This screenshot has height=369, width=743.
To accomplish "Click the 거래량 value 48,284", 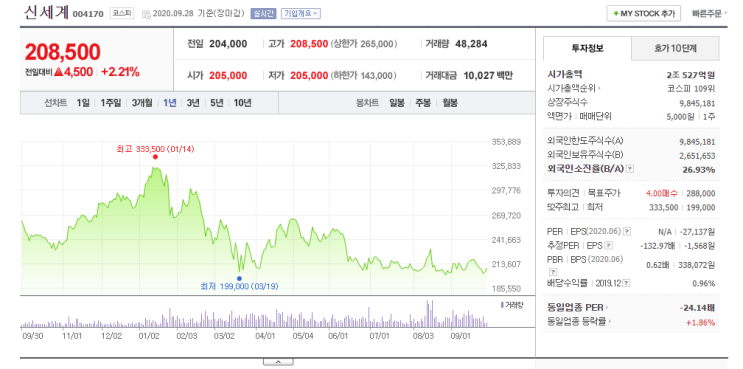I will (471, 44).
